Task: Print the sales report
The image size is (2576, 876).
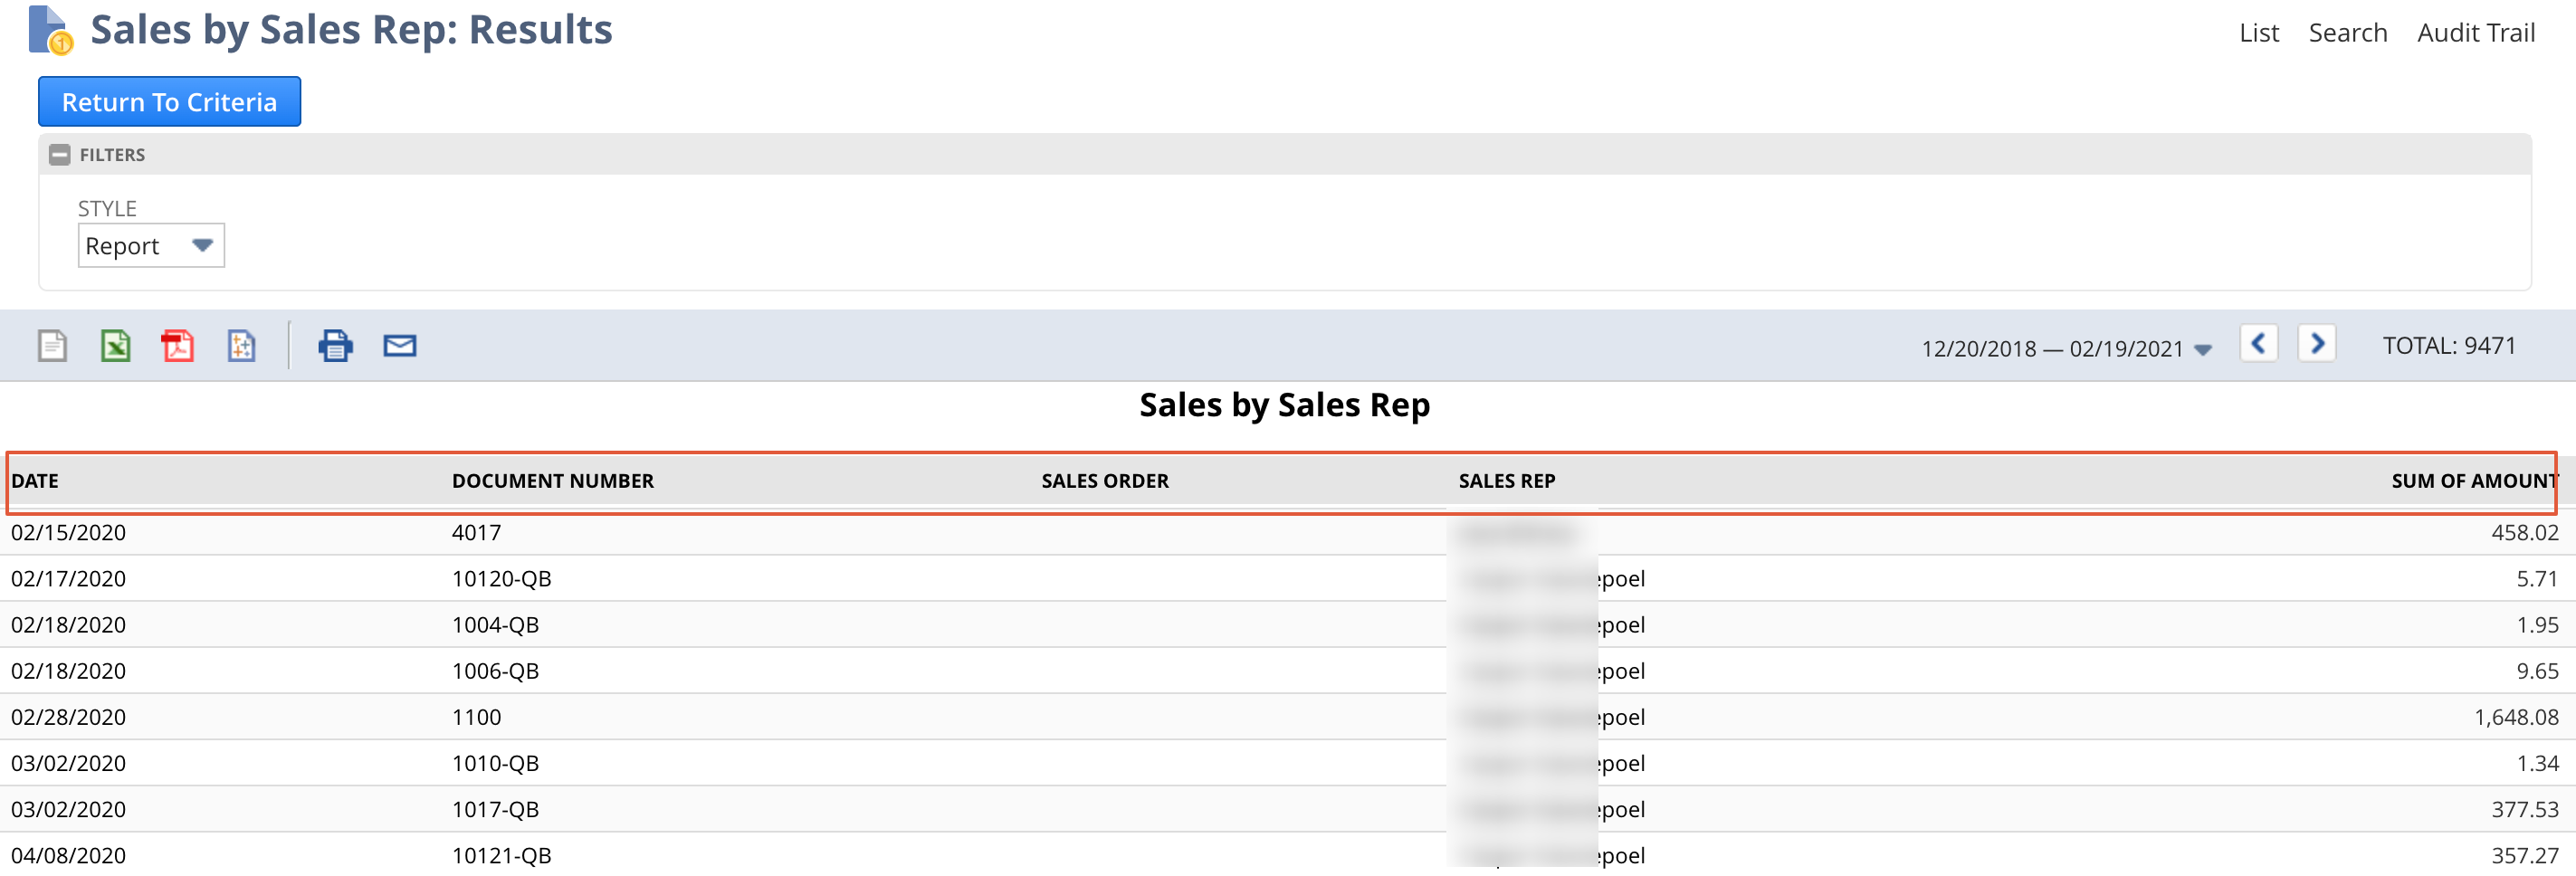Action: click(335, 346)
